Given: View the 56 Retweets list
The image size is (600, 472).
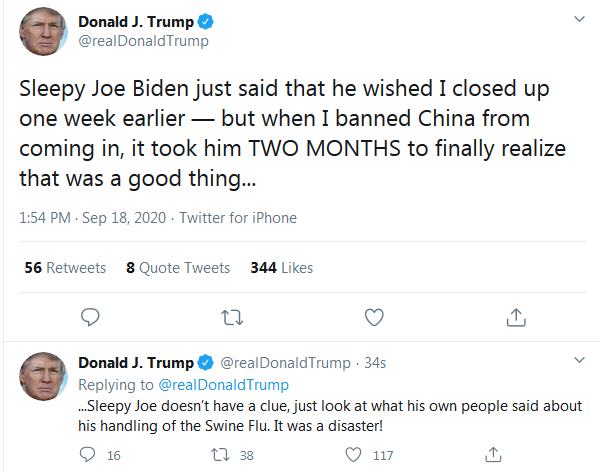Looking at the screenshot, I should (x=65, y=268).
